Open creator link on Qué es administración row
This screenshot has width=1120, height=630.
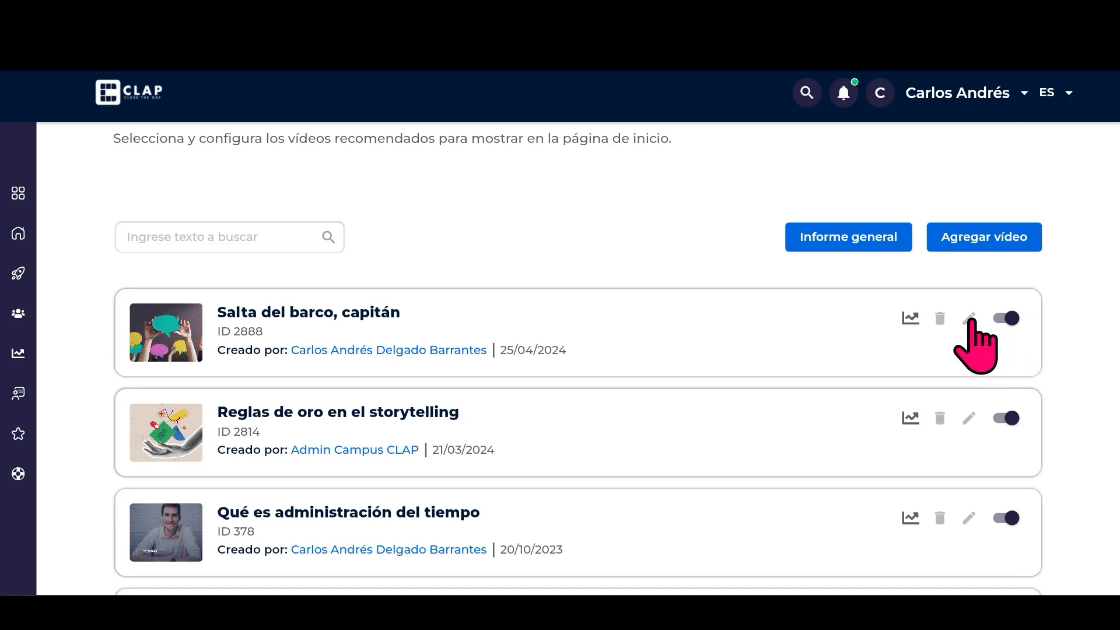click(389, 550)
